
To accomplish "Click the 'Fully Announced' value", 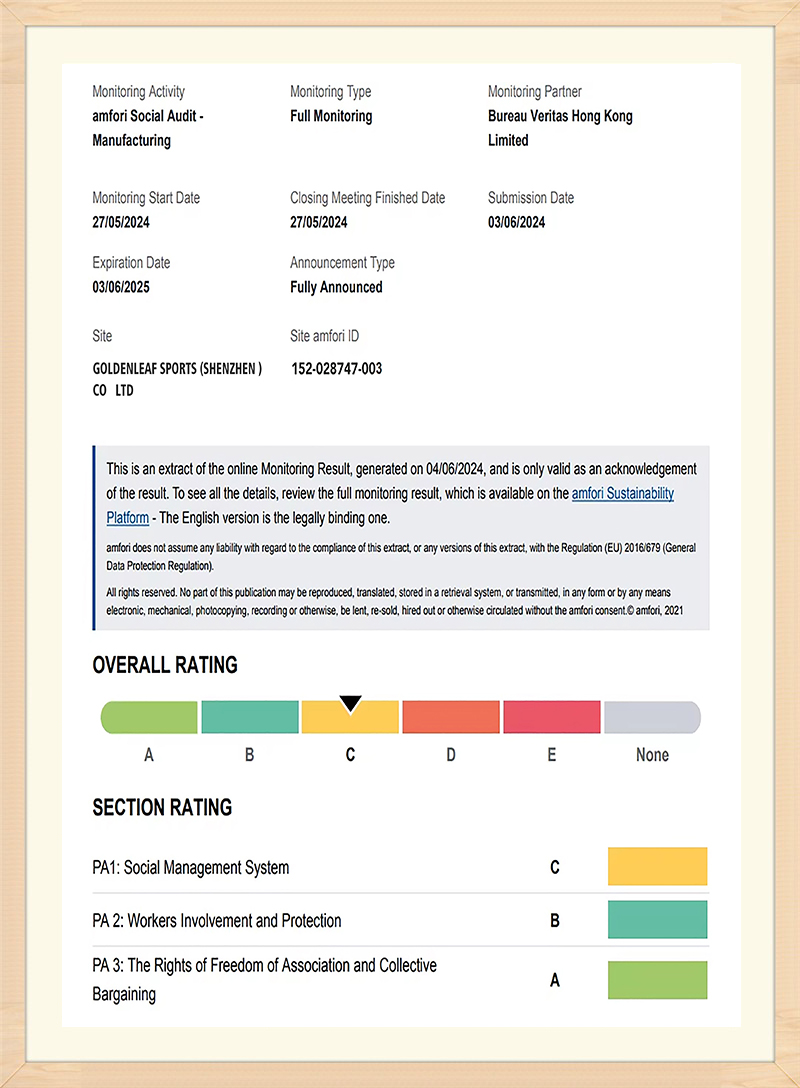I will tap(336, 287).
